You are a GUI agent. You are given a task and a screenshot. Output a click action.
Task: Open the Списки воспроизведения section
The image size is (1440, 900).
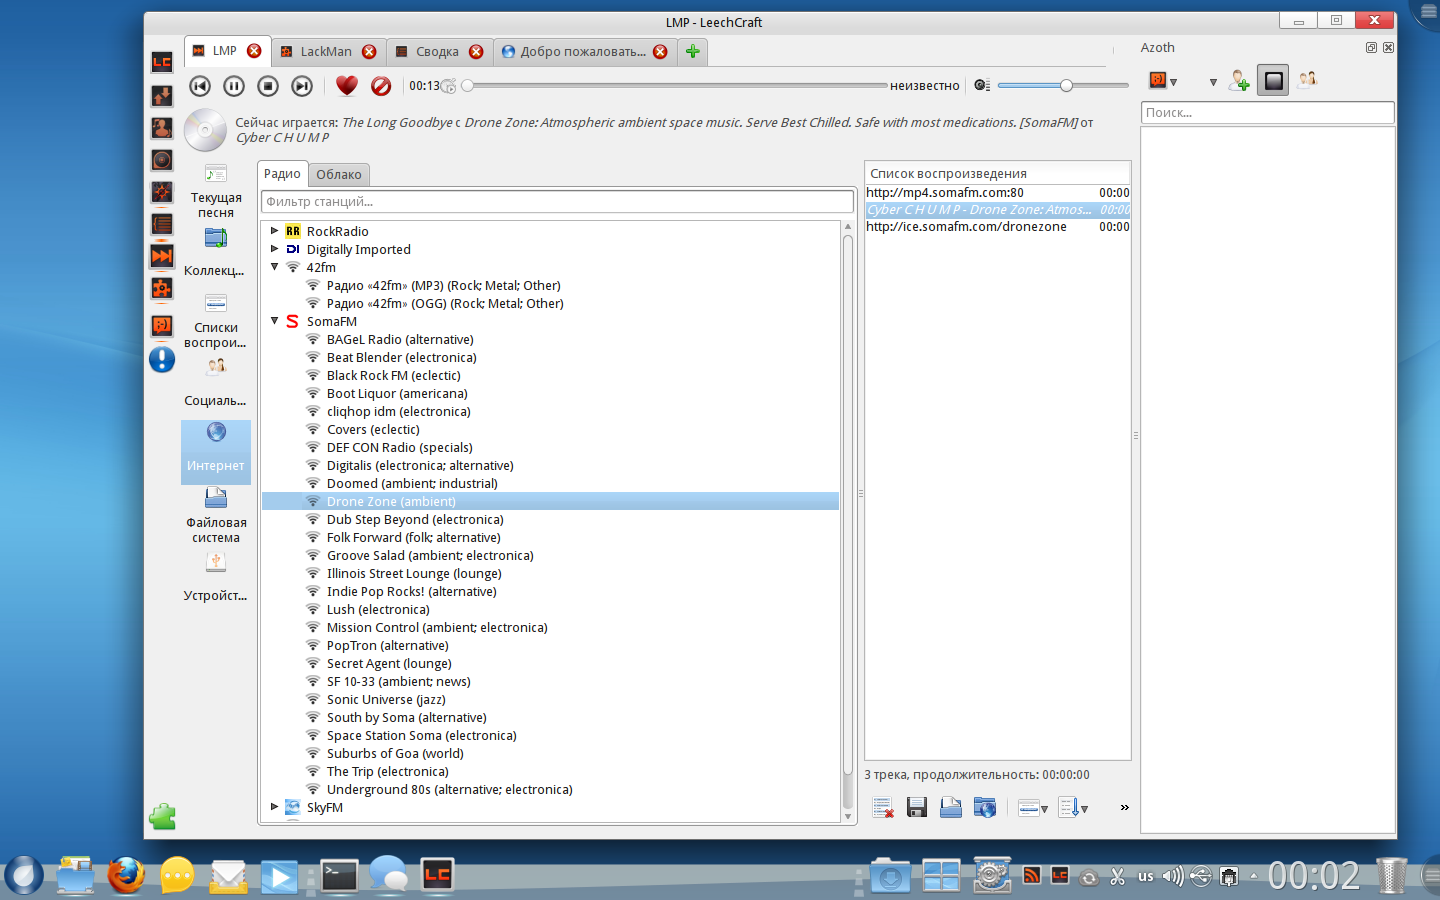216,320
